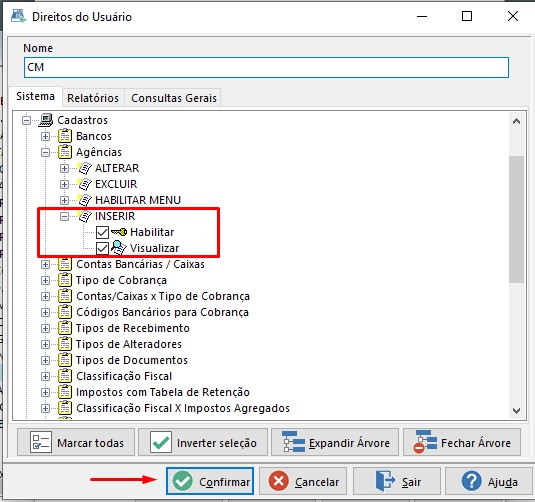Switch to the Sistema tab
Viewport: 535px width, 502px height.
(35, 97)
